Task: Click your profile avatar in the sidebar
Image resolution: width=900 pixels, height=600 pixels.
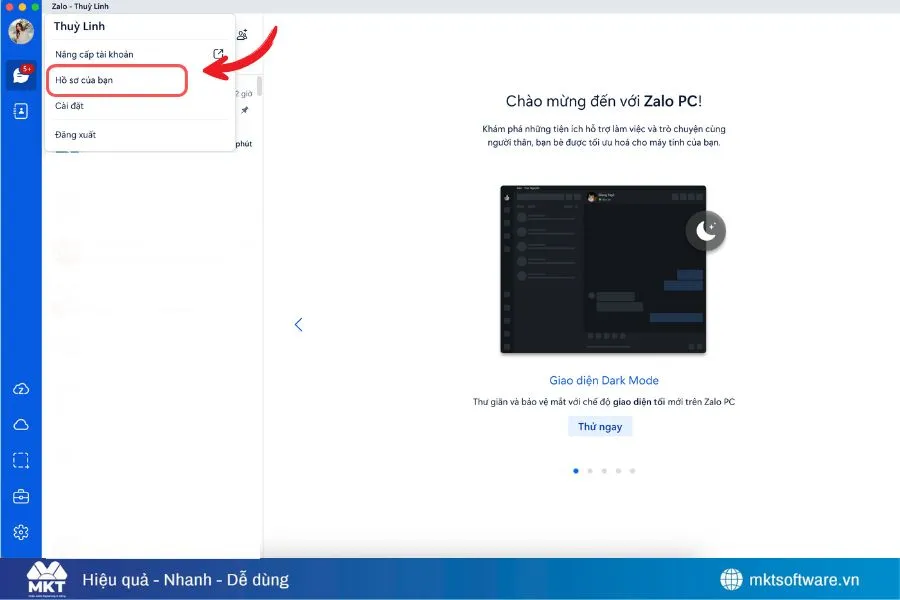Action: 20,31
